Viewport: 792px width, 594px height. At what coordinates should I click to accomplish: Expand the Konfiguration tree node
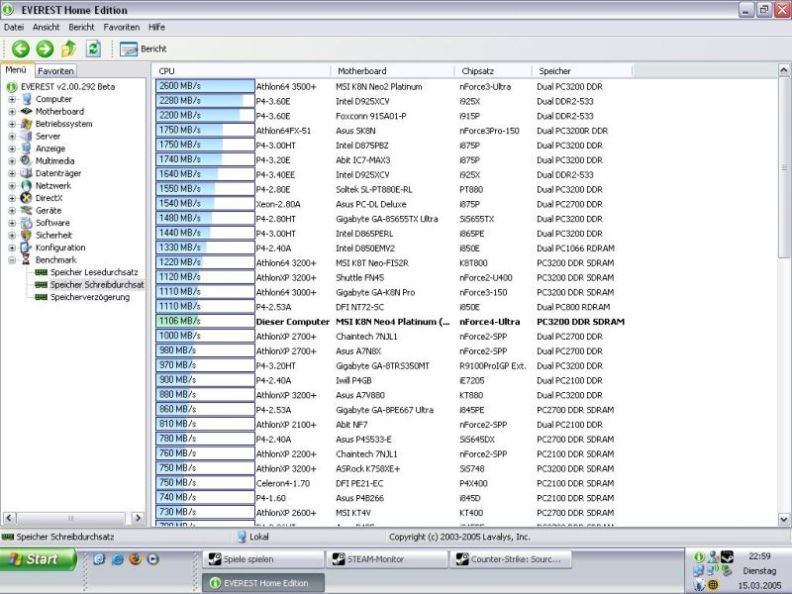click(x=12, y=248)
